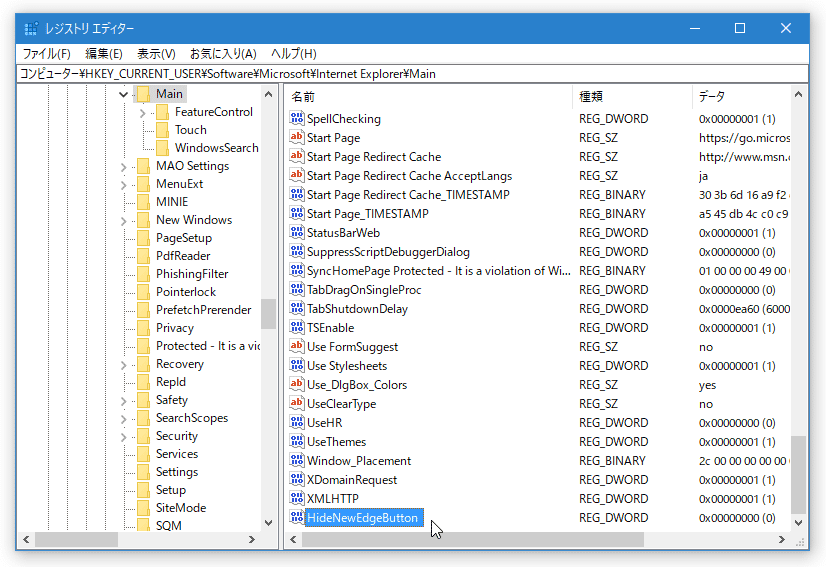Click the 種類 column header
This screenshot has height=567, width=826.
pos(632,96)
